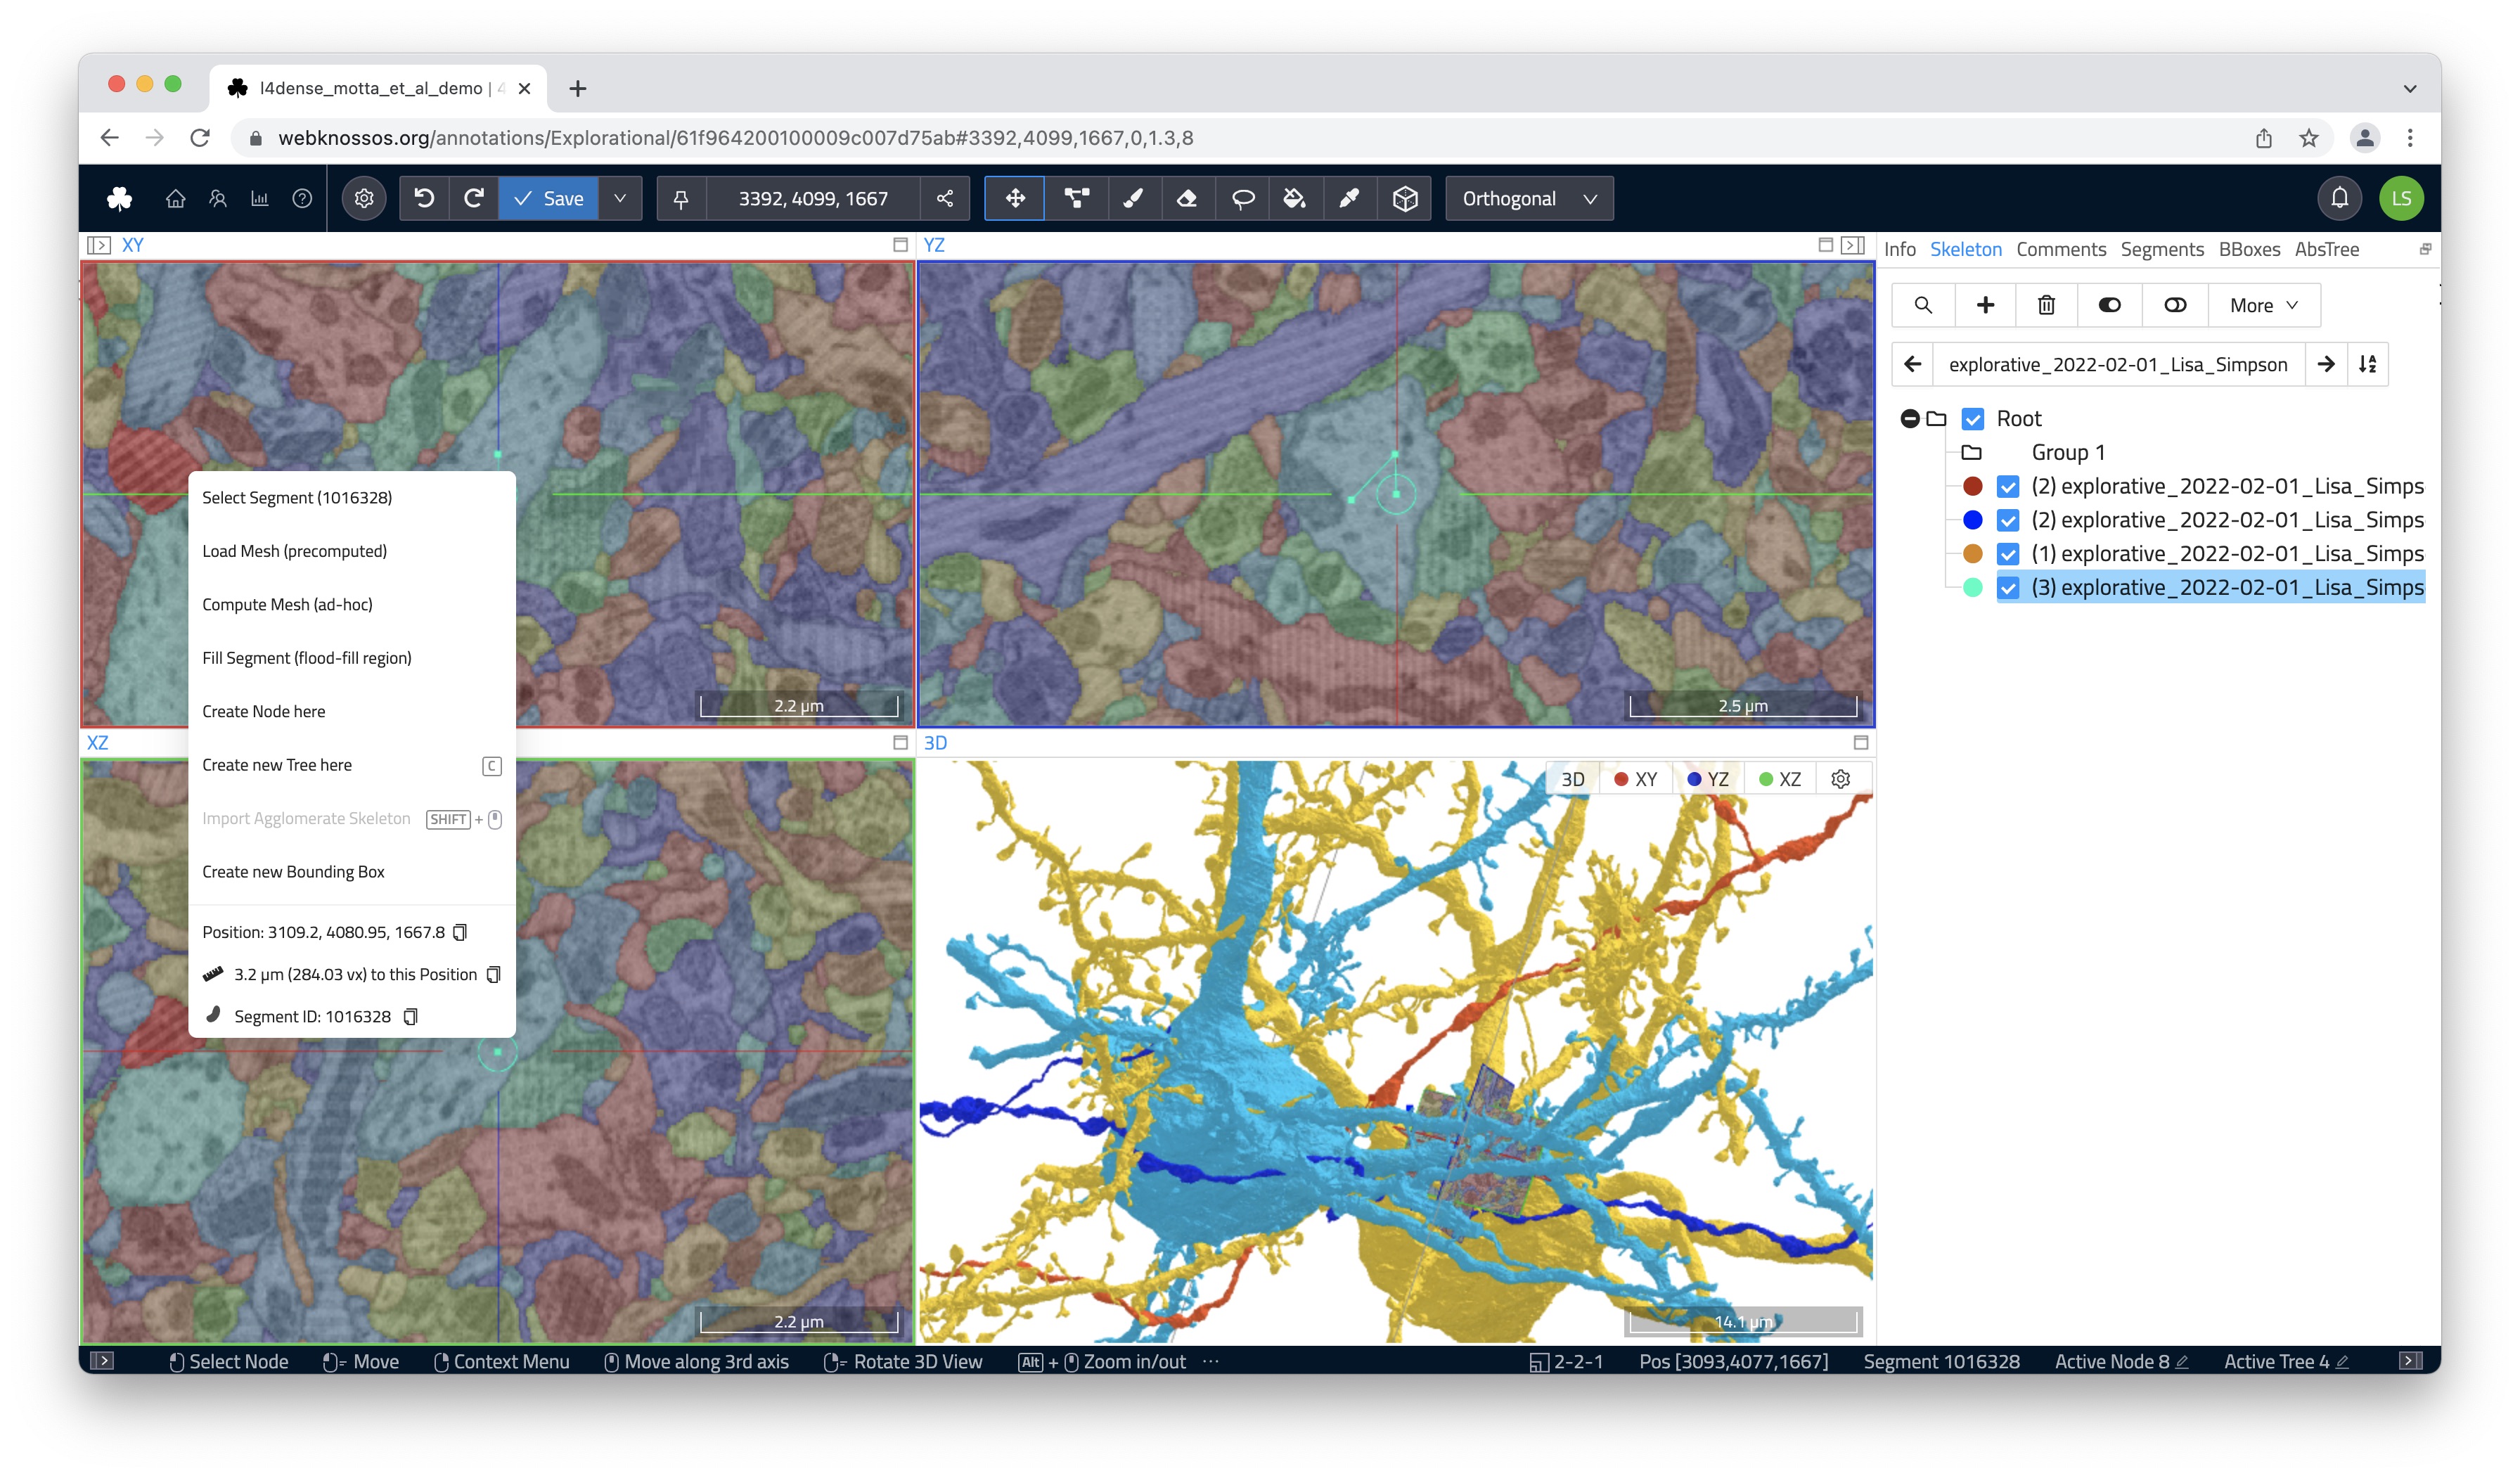
Task: Redo annotation action
Action: click(474, 198)
